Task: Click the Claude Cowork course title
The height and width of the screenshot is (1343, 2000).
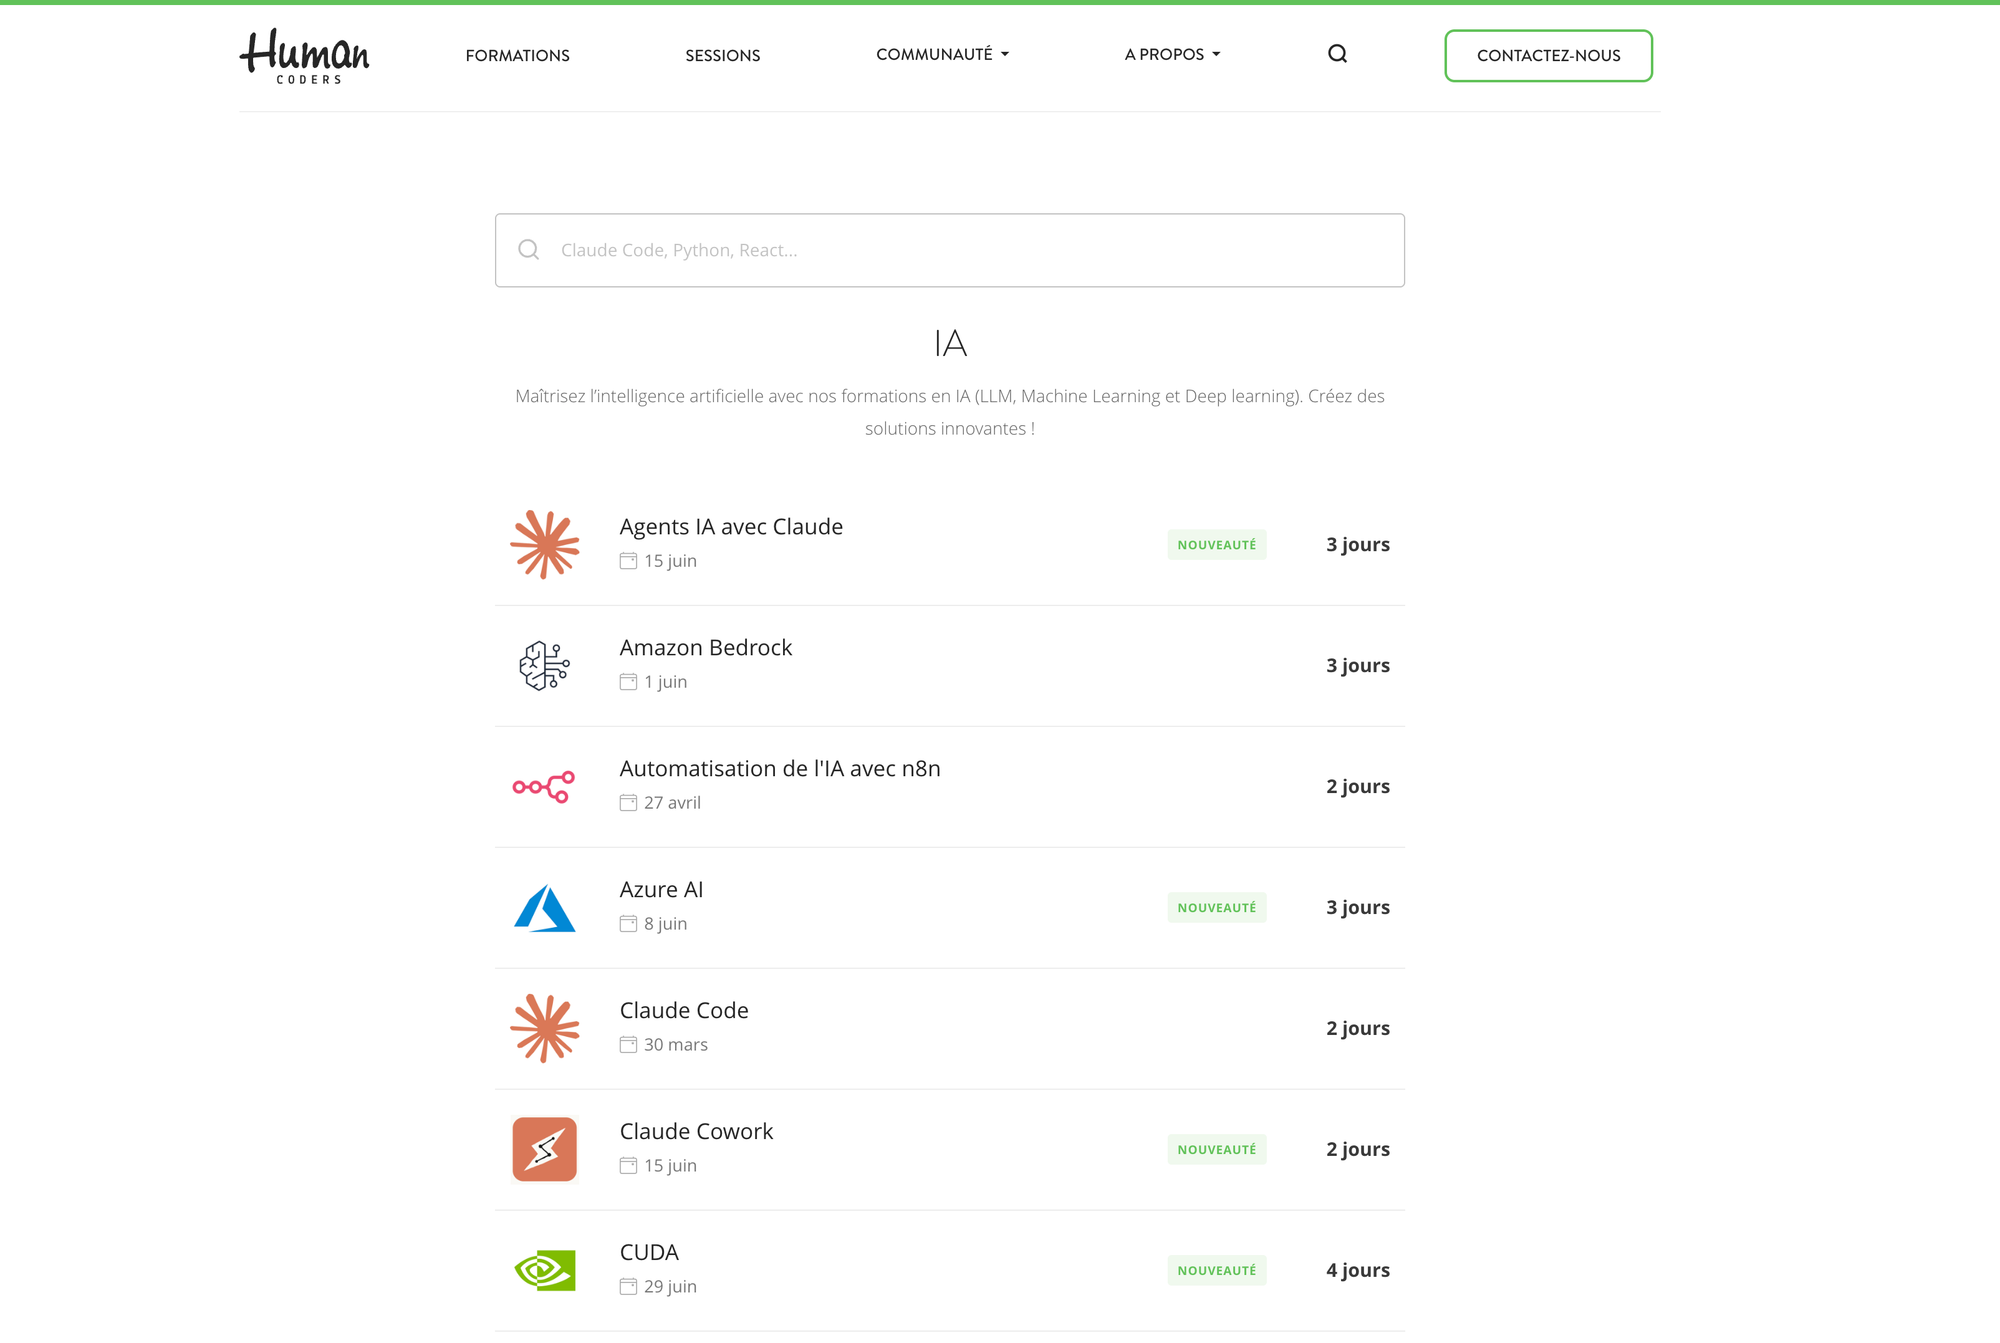Action: [x=696, y=1132]
